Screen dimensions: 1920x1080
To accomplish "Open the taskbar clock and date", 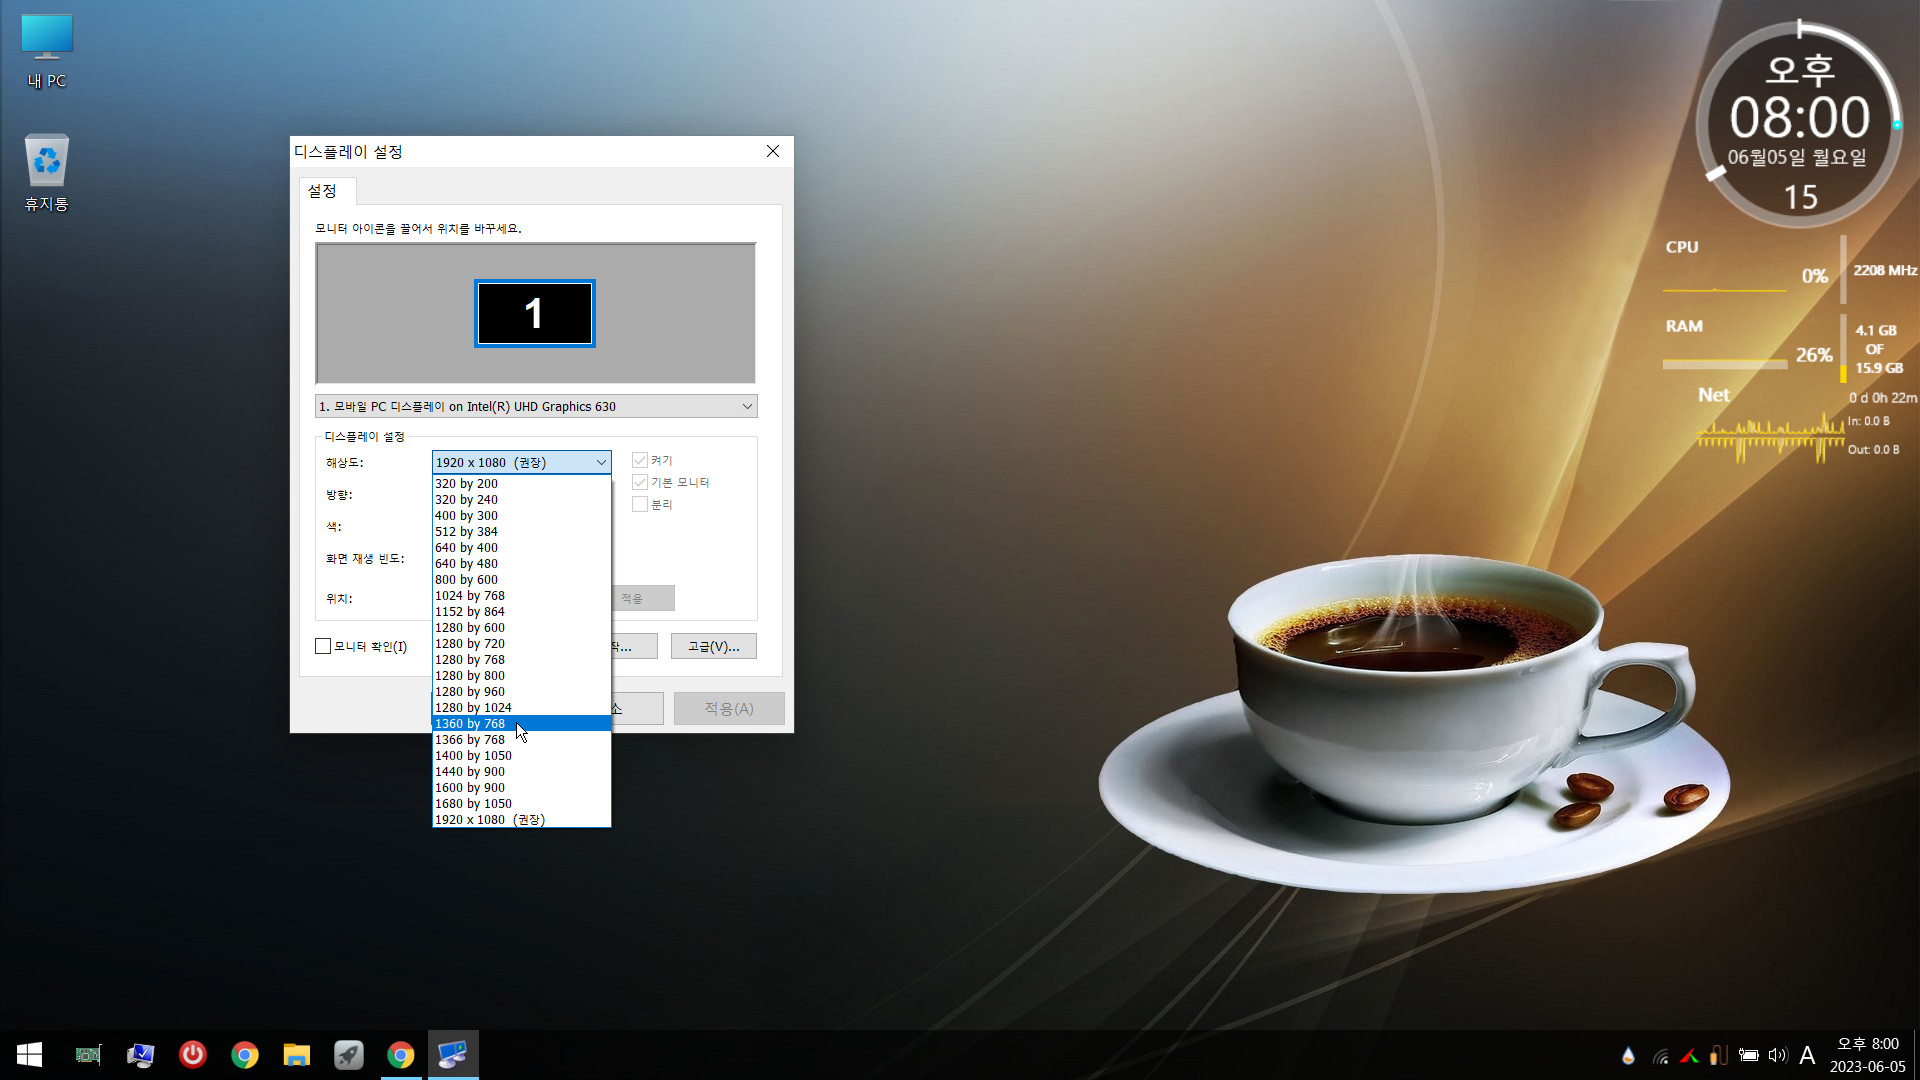I will tap(1868, 1055).
